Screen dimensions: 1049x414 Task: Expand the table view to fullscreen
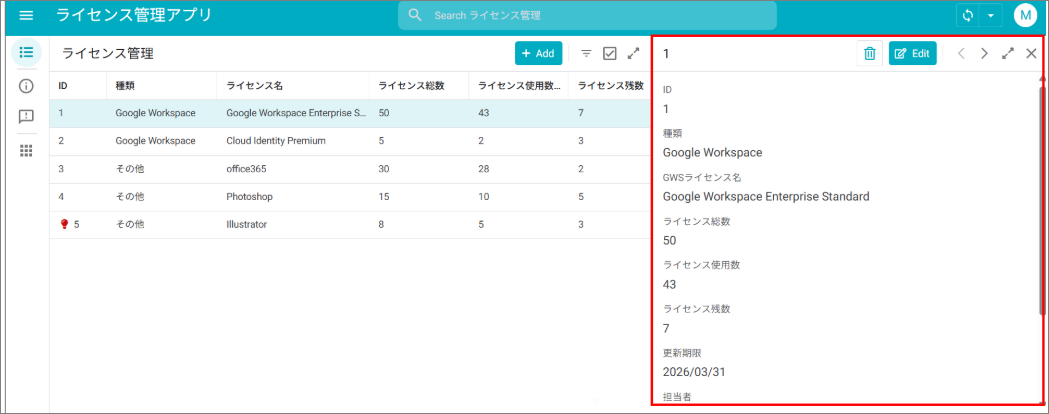coord(633,54)
